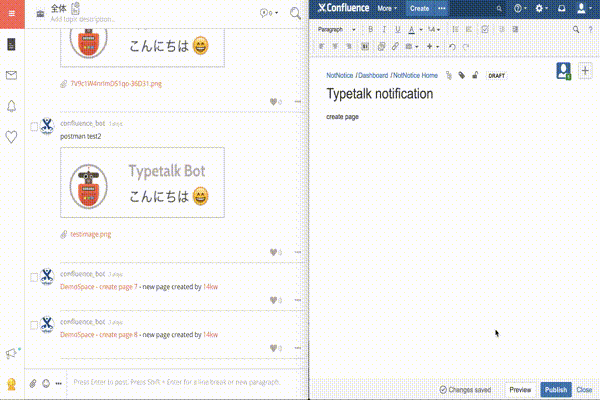Open the user profile dropdown in Confluence
600x400 pixels.
click(x=584, y=8)
